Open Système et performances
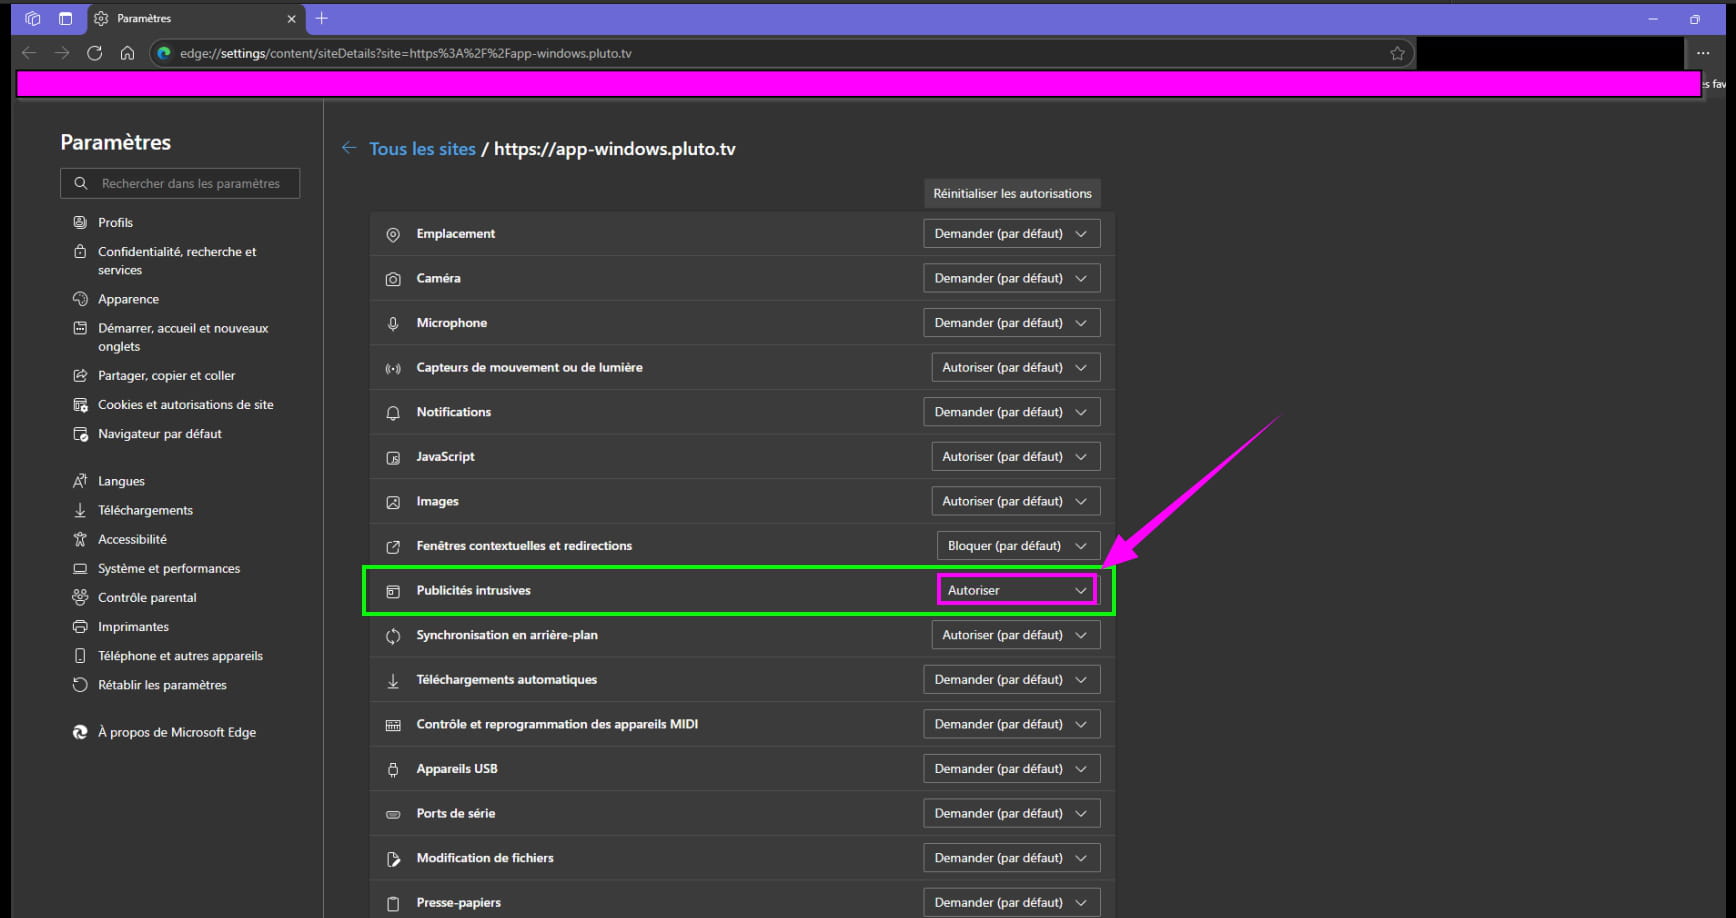This screenshot has height=918, width=1736. coord(169,568)
